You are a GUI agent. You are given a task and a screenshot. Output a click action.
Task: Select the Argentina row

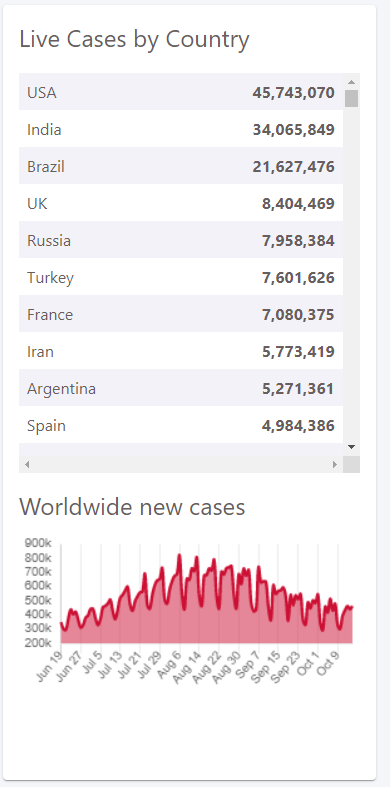coord(181,388)
